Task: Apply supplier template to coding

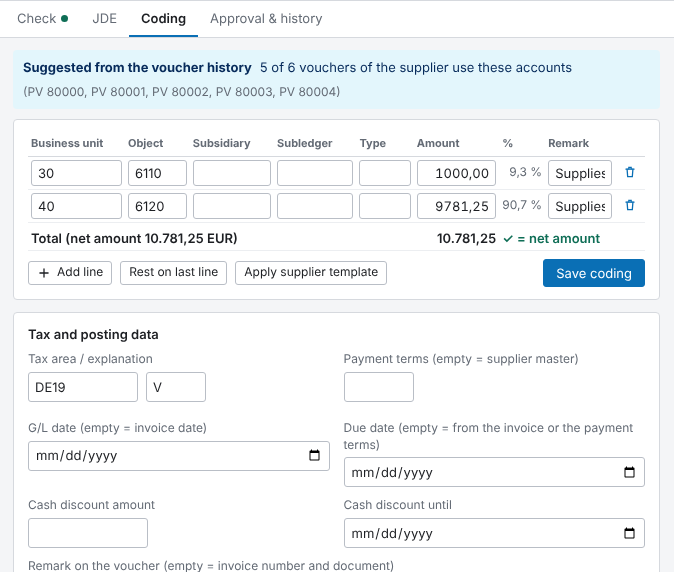Action: pos(311,272)
